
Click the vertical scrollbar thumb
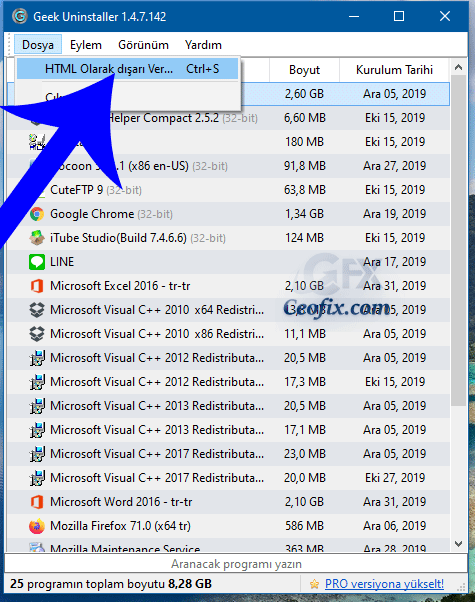tap(458, 241)
